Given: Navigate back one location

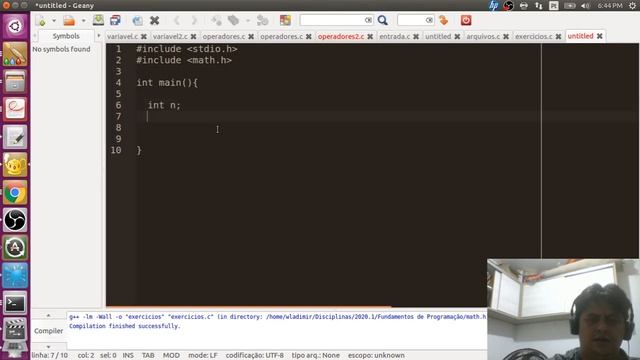Looking at the screenshot, I should (176, 20).
